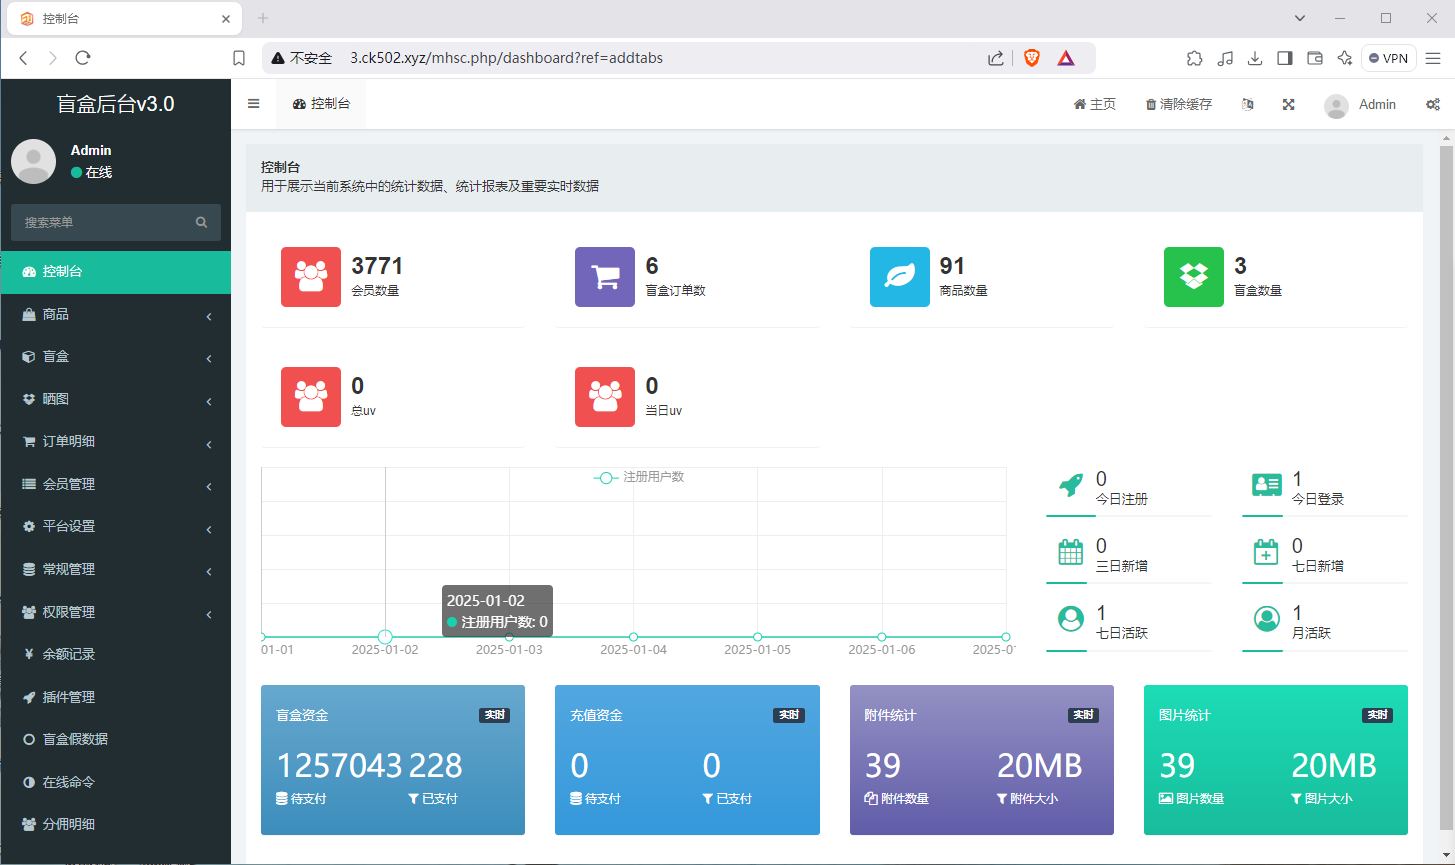This screenshot has height=865, width=1455.
Task: Open 在线命令 in the sidebar
Action: click(x=115, y=782)
